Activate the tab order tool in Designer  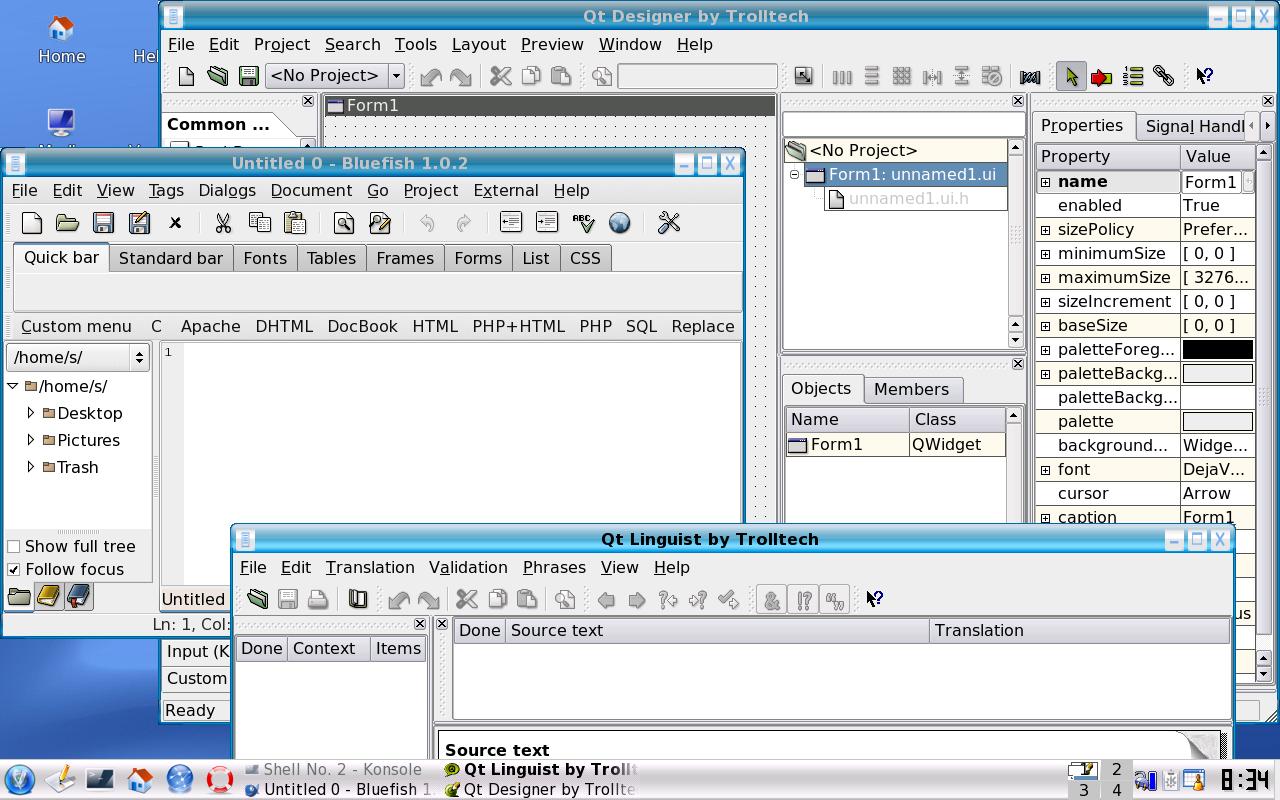click(1133, 76)
